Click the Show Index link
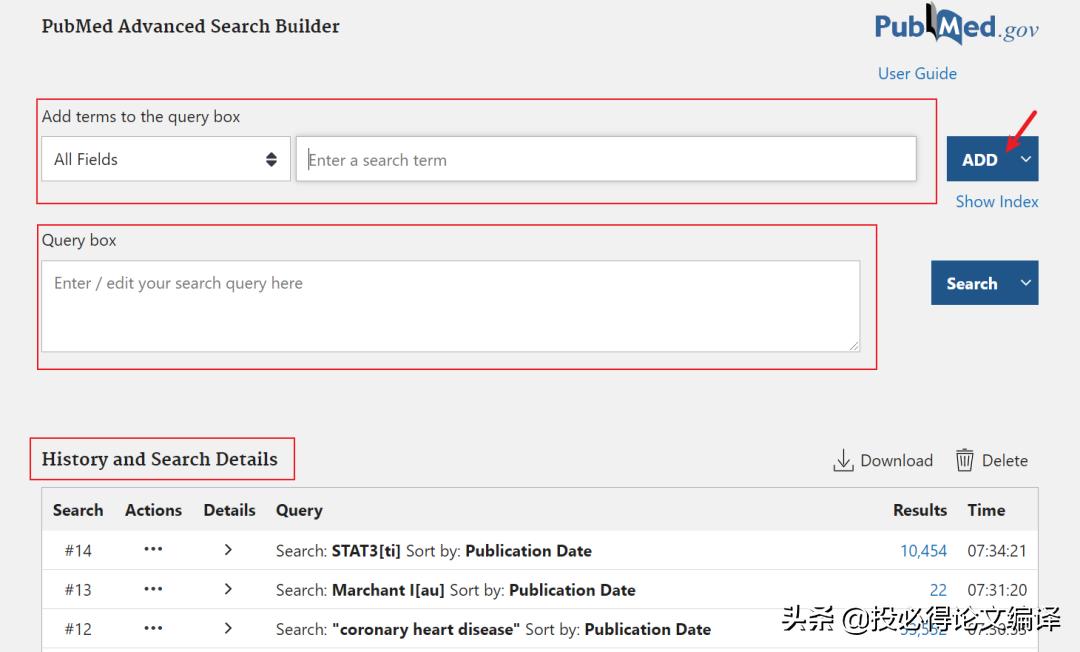The image size is (1080, 652). (996, 201)
